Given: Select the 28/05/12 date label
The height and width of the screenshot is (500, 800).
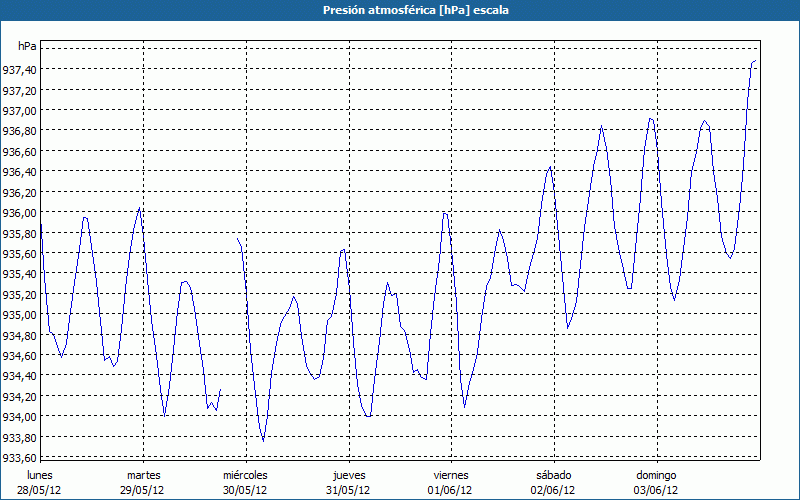Looking at the screenshot, I should (40, 490).
